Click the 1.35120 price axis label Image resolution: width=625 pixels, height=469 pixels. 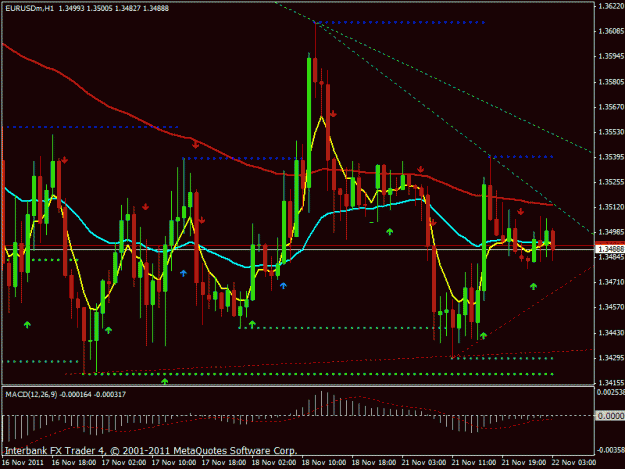pos(611,207)
